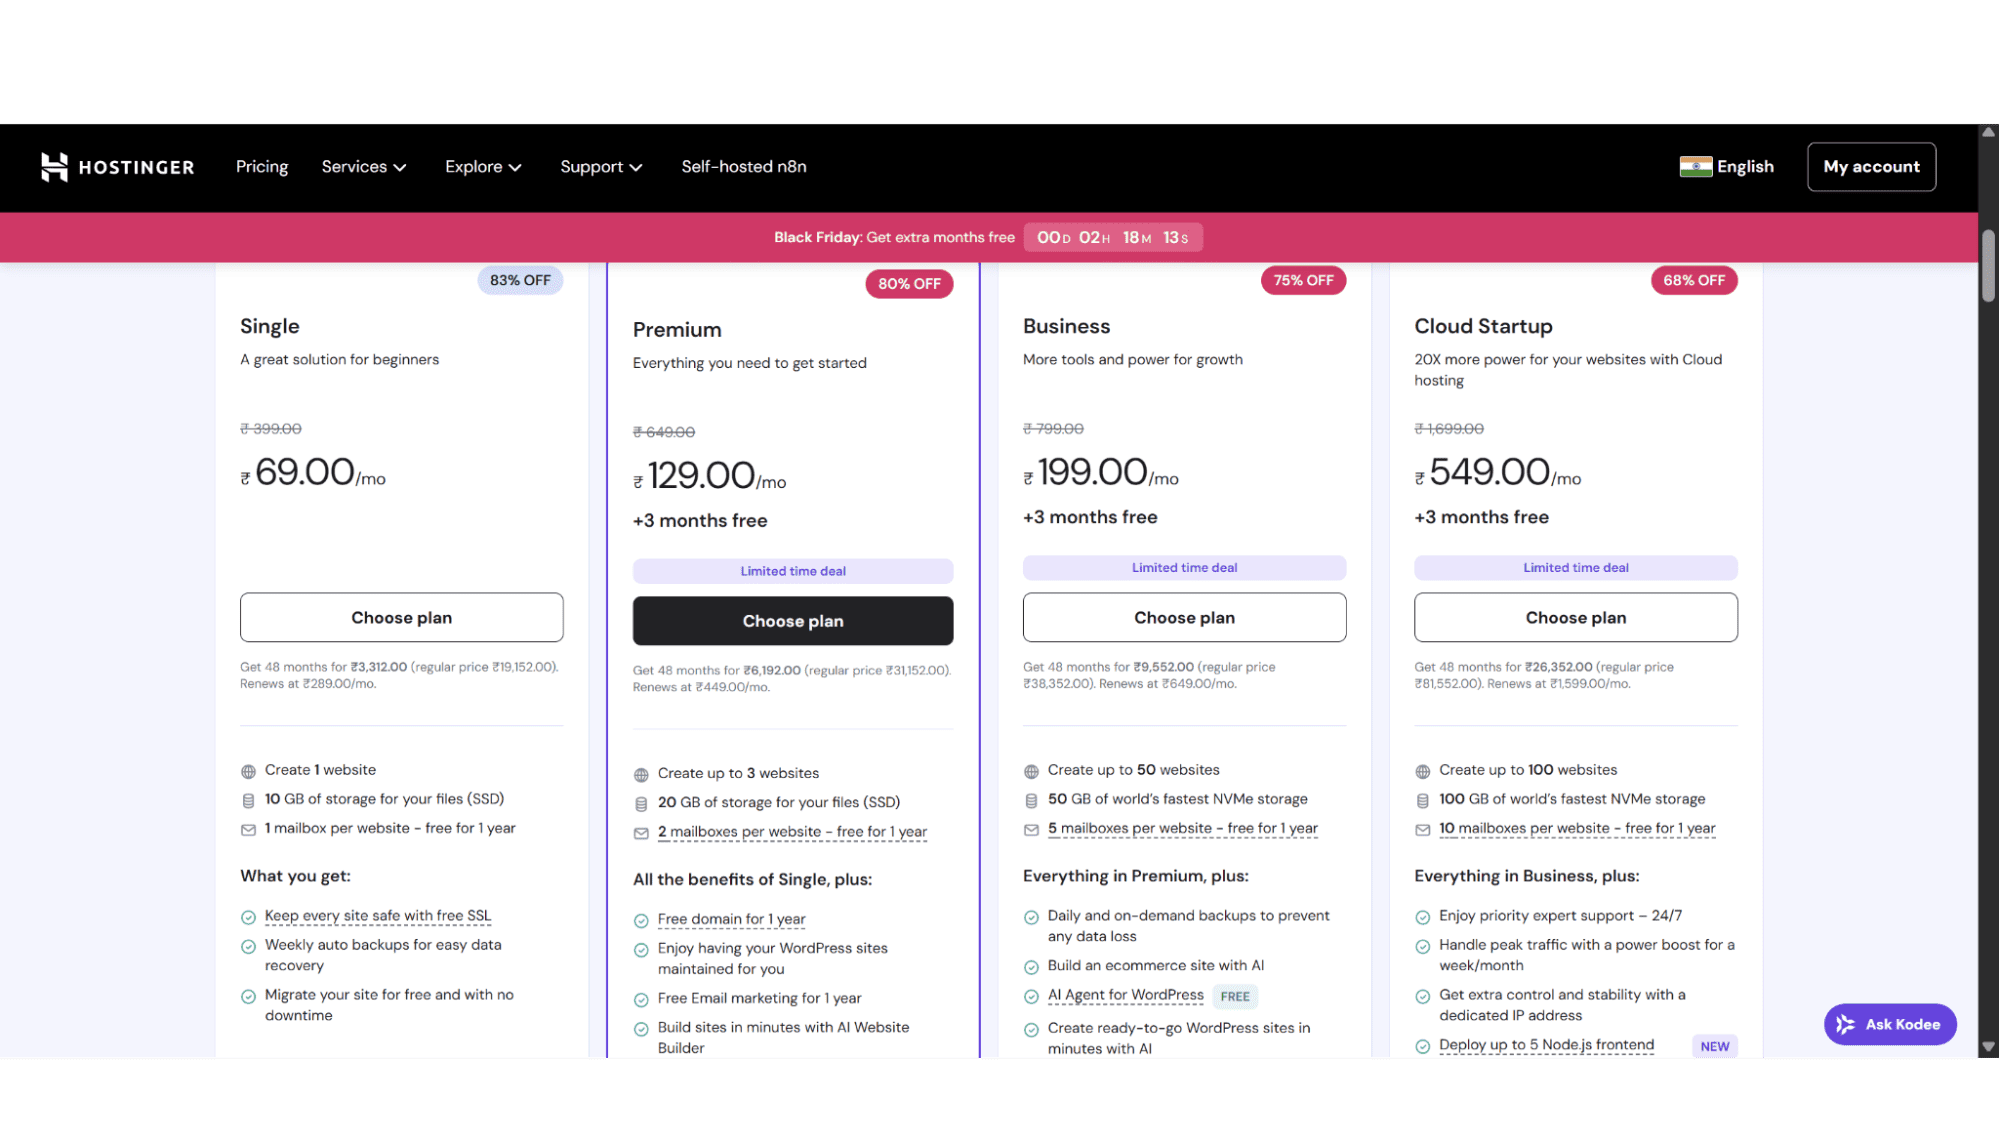Click the storage icon beside 20 GB storage
1999x1125 pixels.
click(x=641, y=803)
